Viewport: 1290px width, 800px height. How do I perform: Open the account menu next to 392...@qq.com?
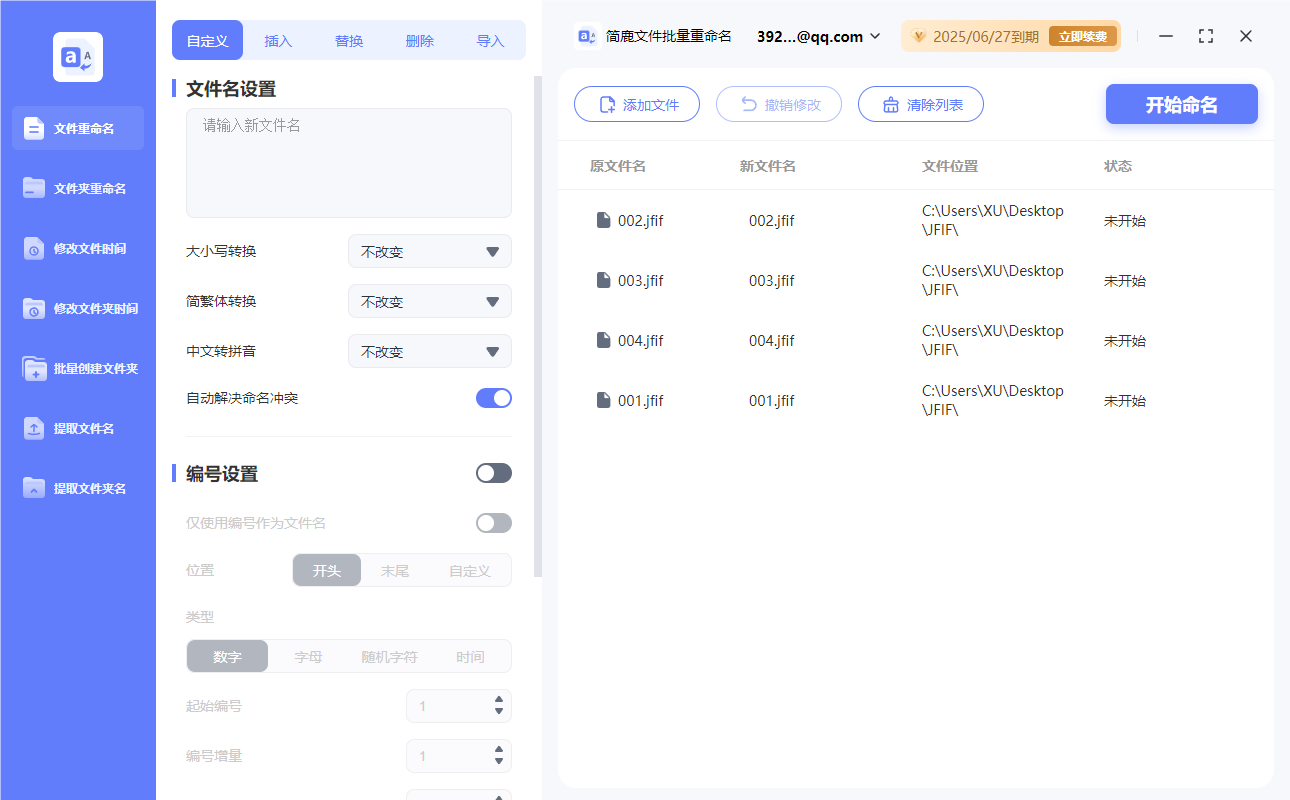coord(875,36)
